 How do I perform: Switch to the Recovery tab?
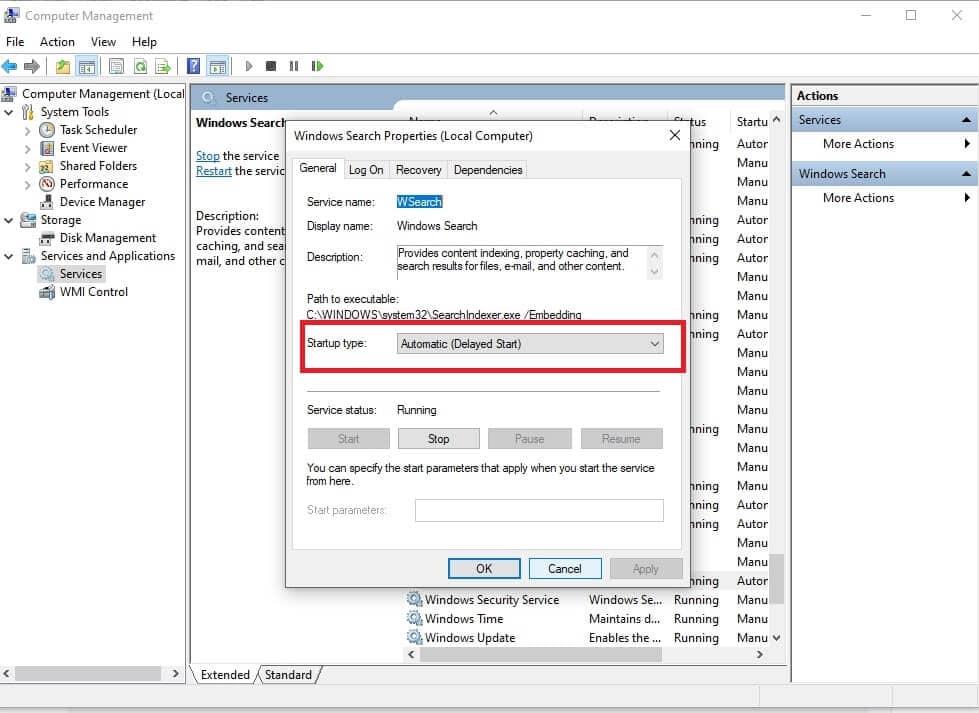418,170
